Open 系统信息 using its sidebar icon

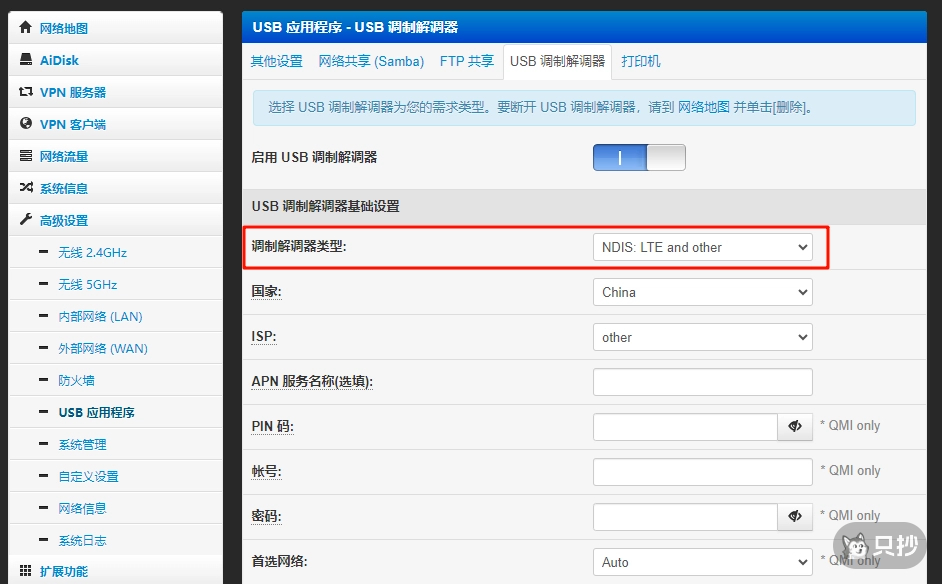[x=25, y=187]
